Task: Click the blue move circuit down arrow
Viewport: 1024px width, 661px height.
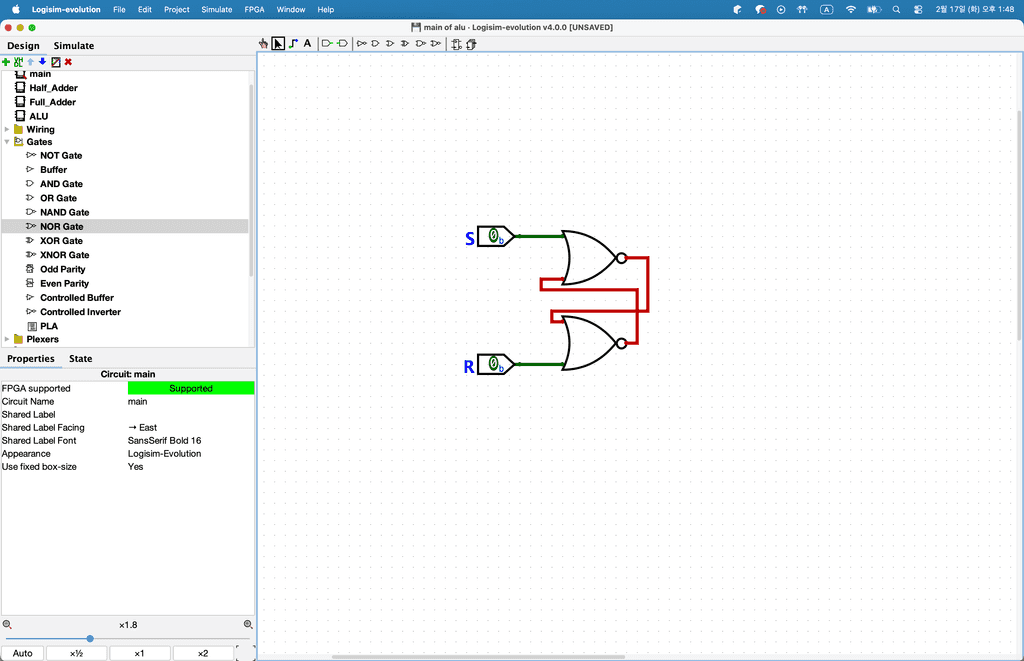Action: 42,62
